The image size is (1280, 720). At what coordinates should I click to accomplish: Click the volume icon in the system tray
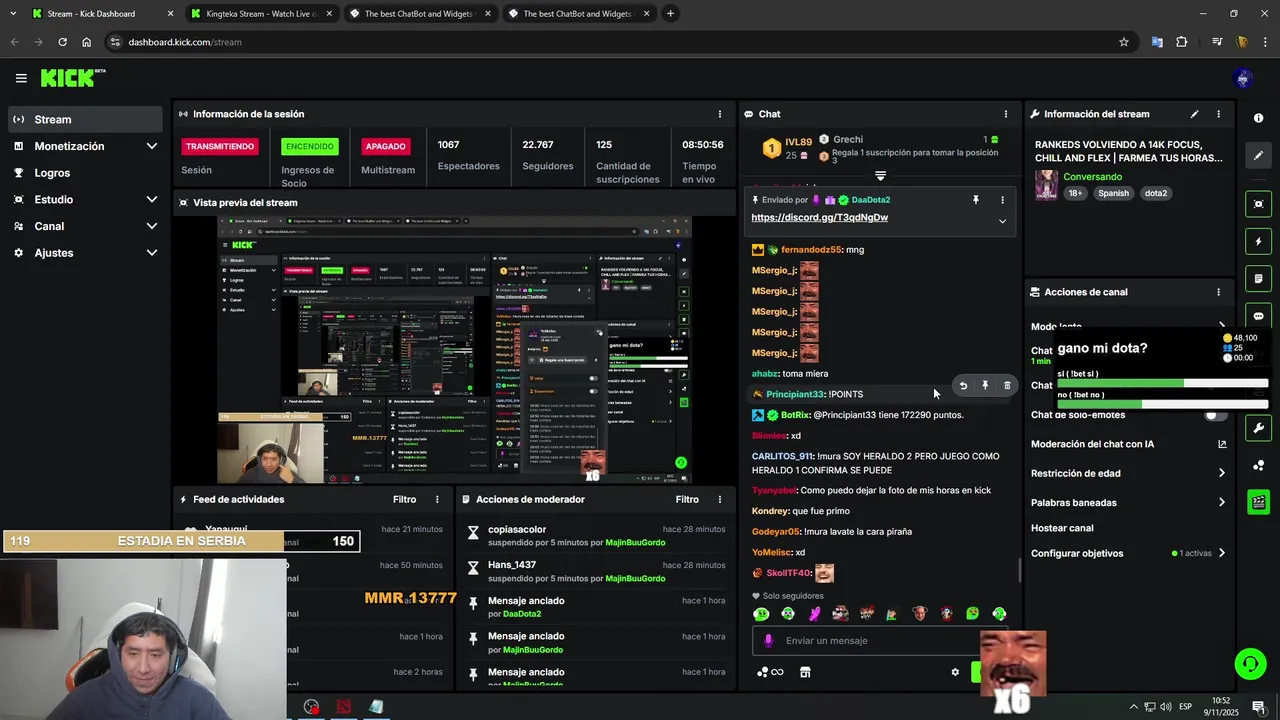pyautogui.click(x=1166, y=707)
